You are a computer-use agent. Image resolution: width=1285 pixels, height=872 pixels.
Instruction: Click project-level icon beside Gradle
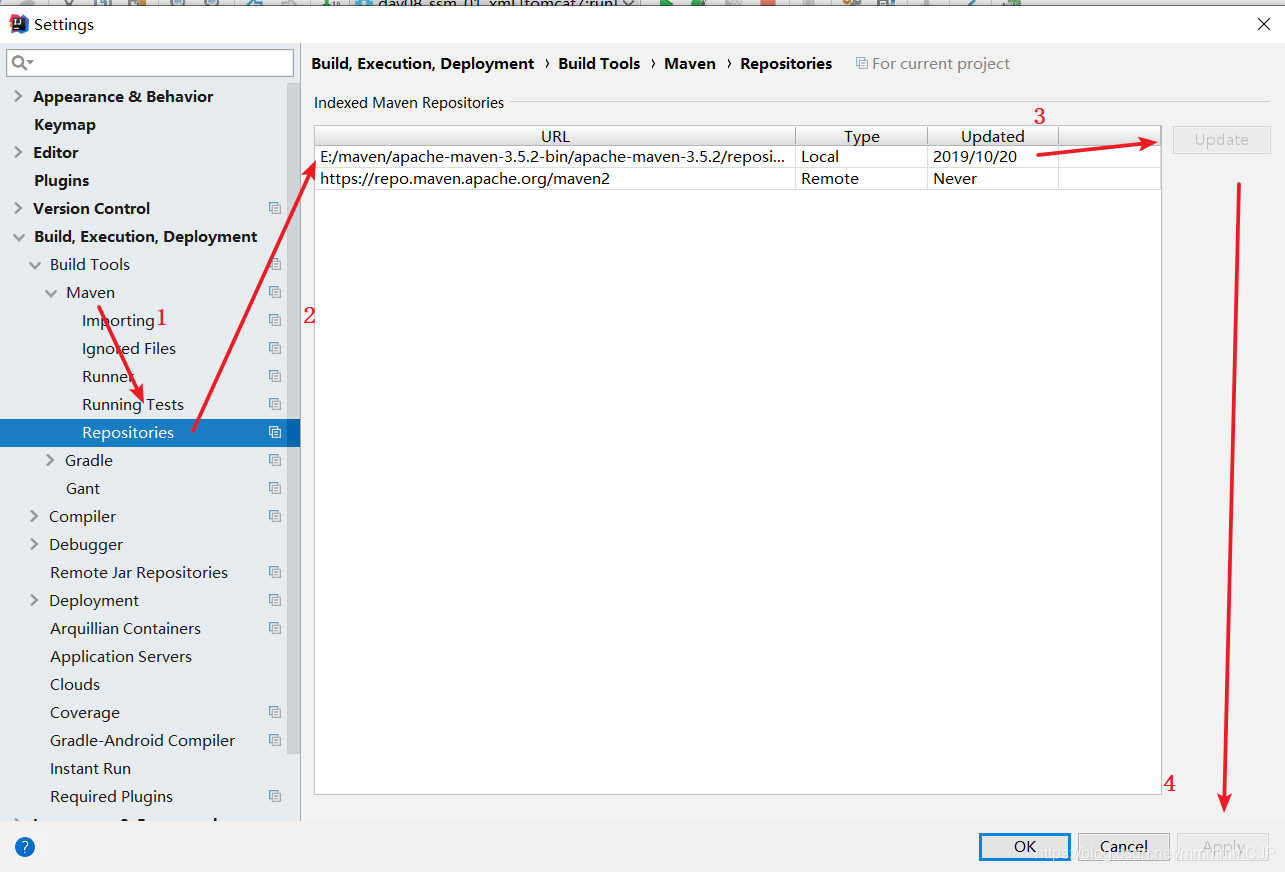pos(275,460)
